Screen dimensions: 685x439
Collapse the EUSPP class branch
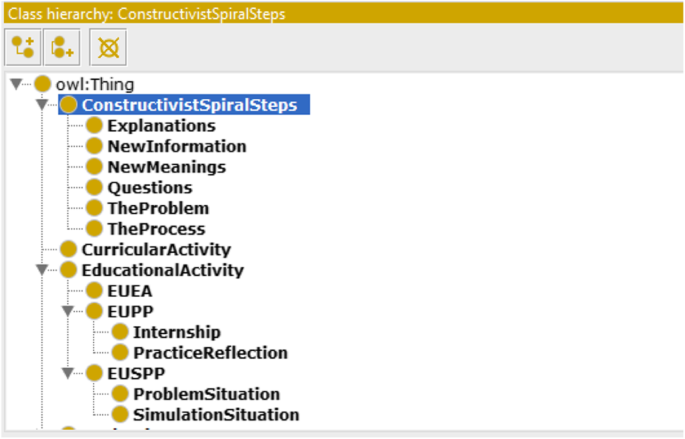[68, 373]
